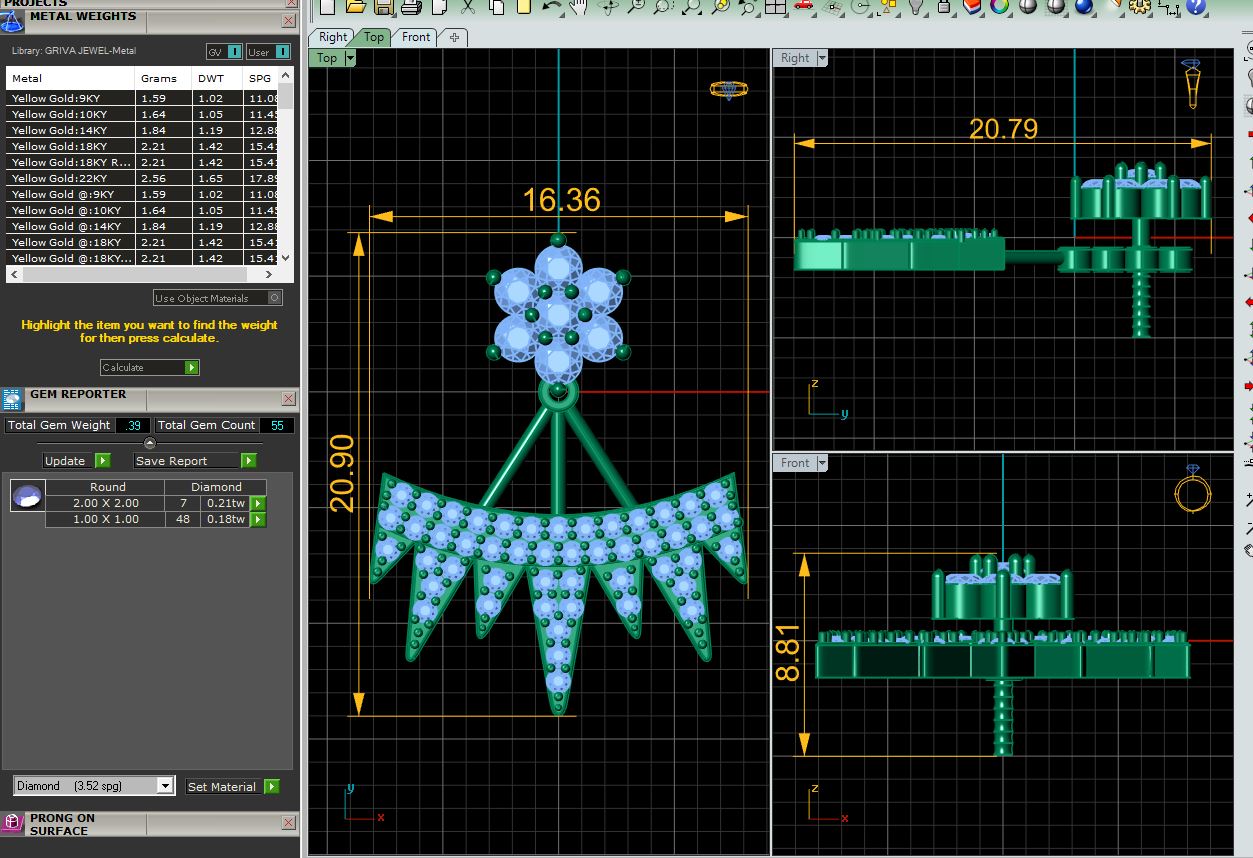This screenshot has height=858, width=1253.
Task: Open the Top viewport title dropdown
Action: [350, 58]
